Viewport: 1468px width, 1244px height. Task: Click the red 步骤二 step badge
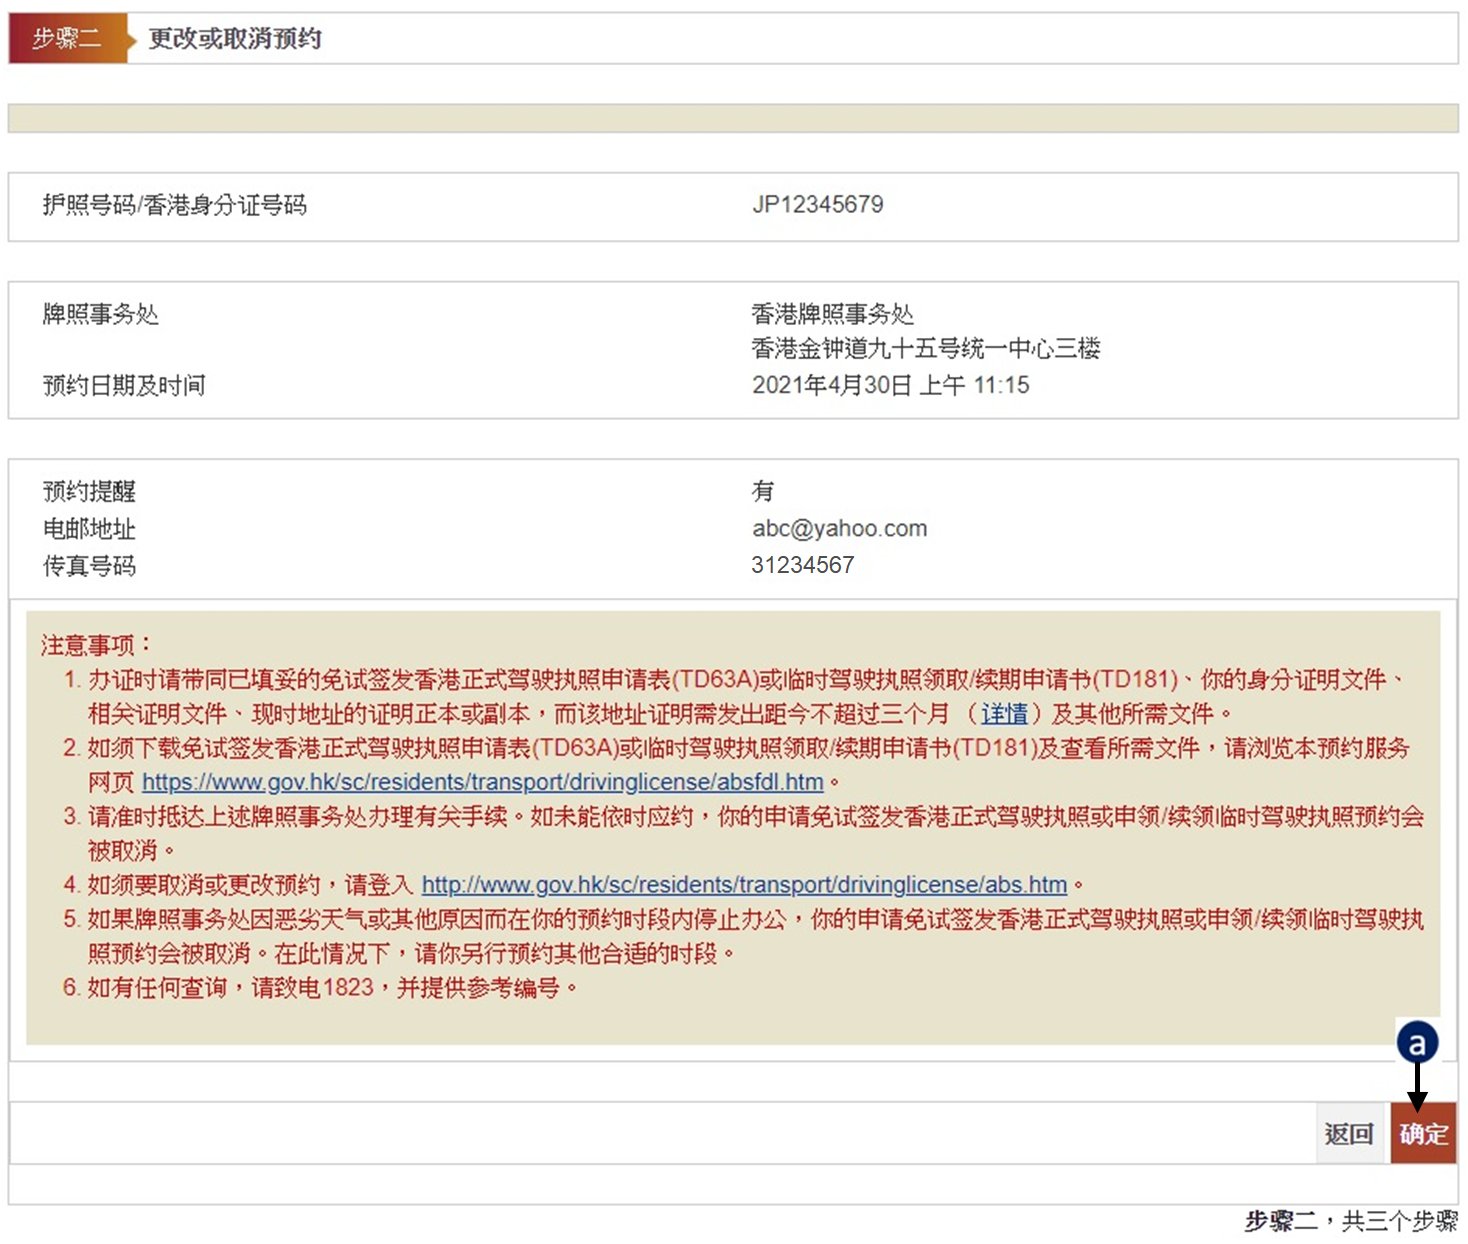66,39
